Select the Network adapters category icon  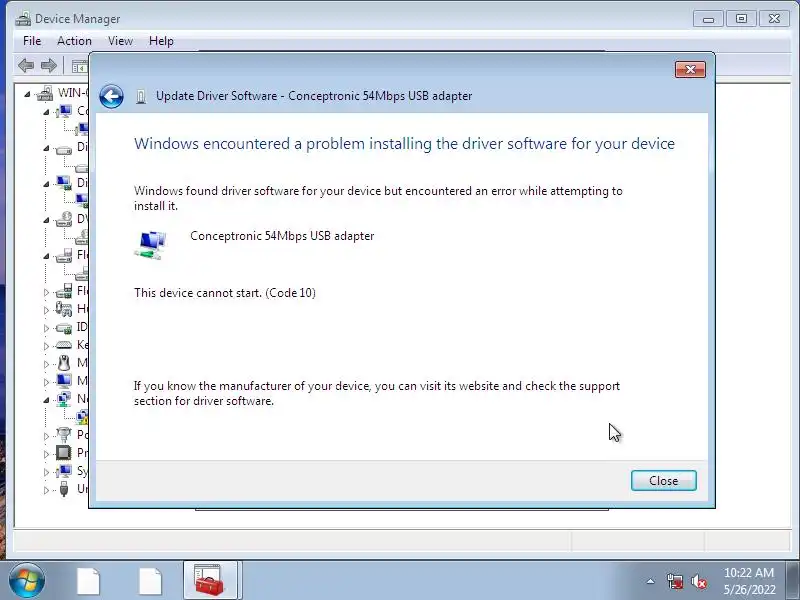click(x=64, y=399)
